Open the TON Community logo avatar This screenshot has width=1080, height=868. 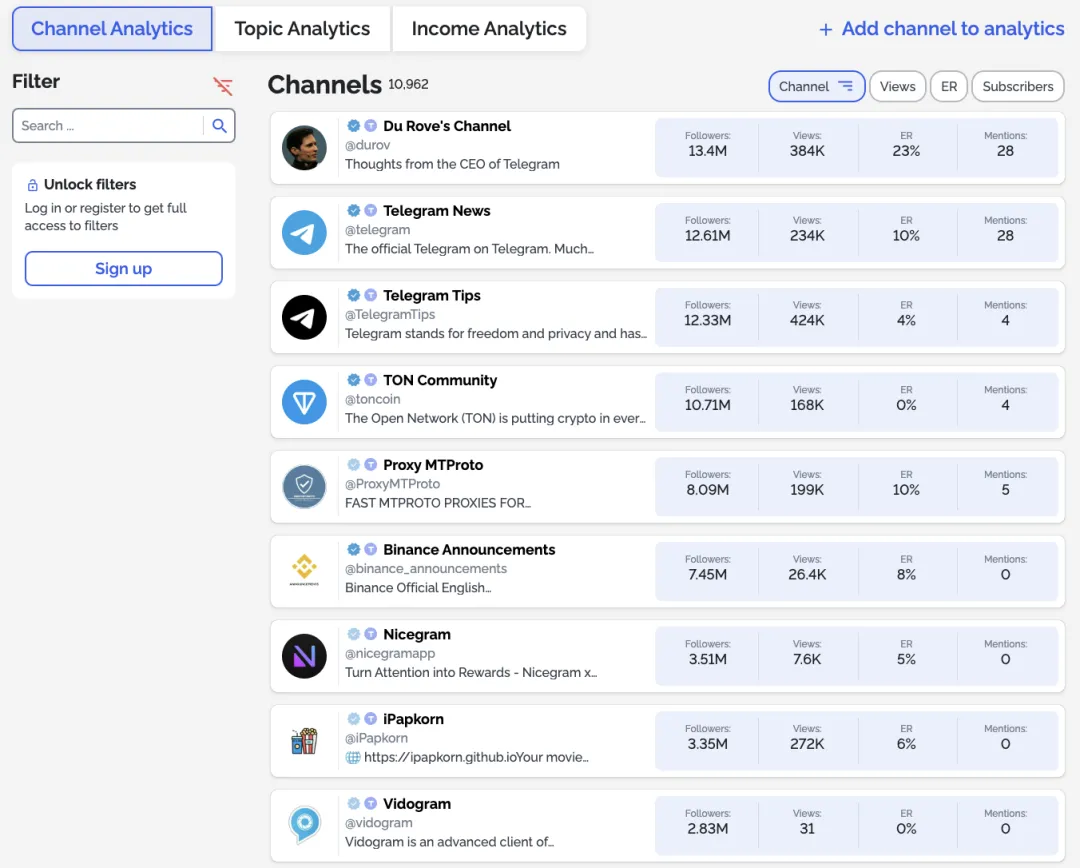coord(304,402)
